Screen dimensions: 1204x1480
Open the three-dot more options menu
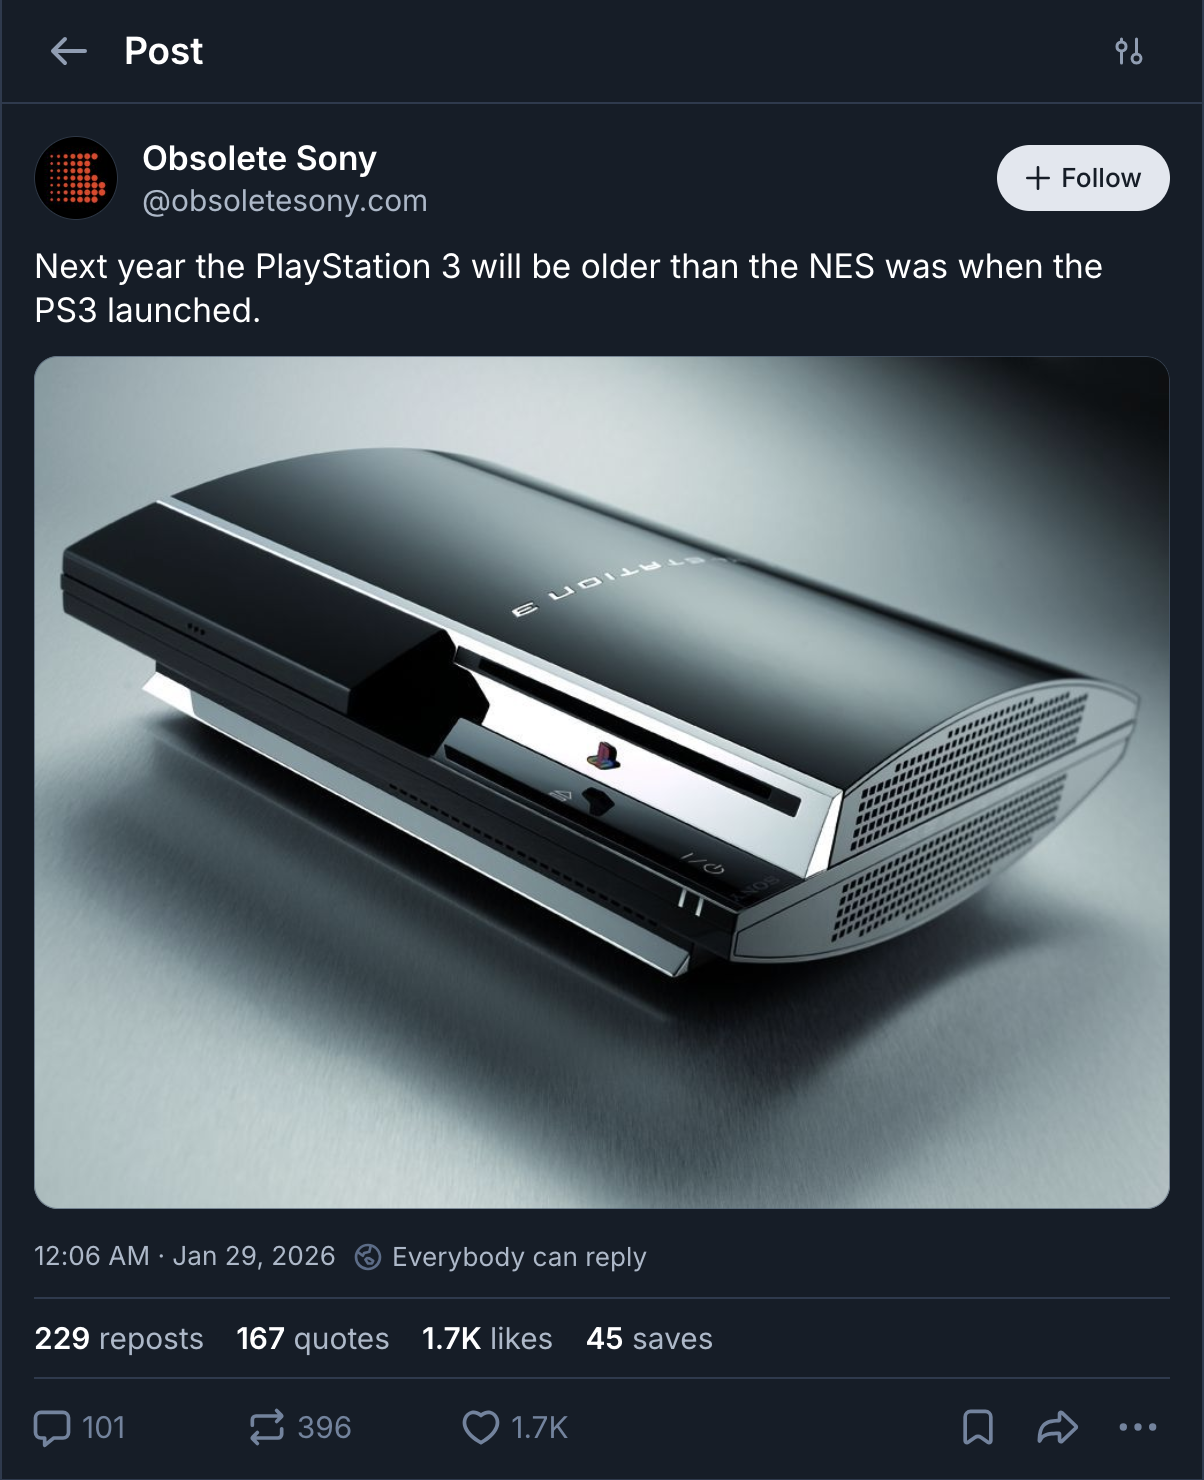coord(1138,1427)
